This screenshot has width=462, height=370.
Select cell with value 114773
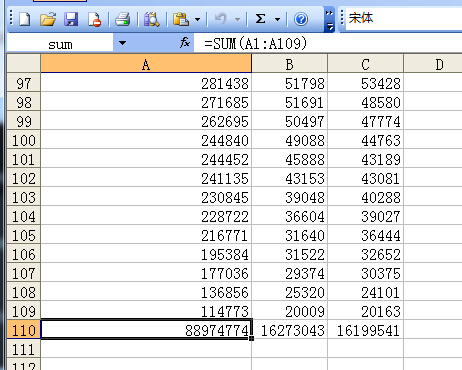coord(146,311)
